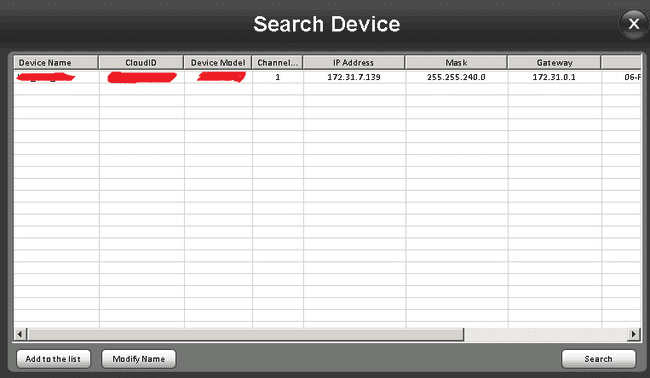
Task: Click the IP Address column header
Action: click(x=354, y=63)
